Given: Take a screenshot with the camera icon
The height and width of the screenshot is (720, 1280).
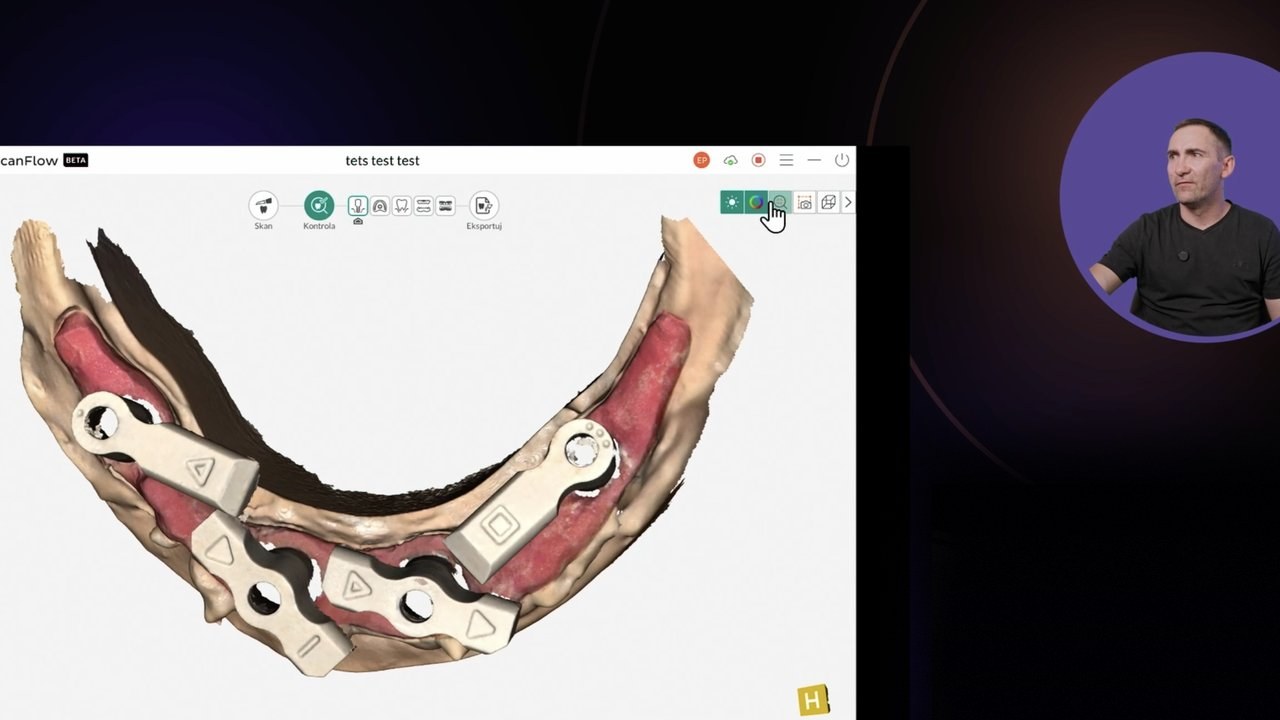Looking at the screenshot, I should click(805, 202).
